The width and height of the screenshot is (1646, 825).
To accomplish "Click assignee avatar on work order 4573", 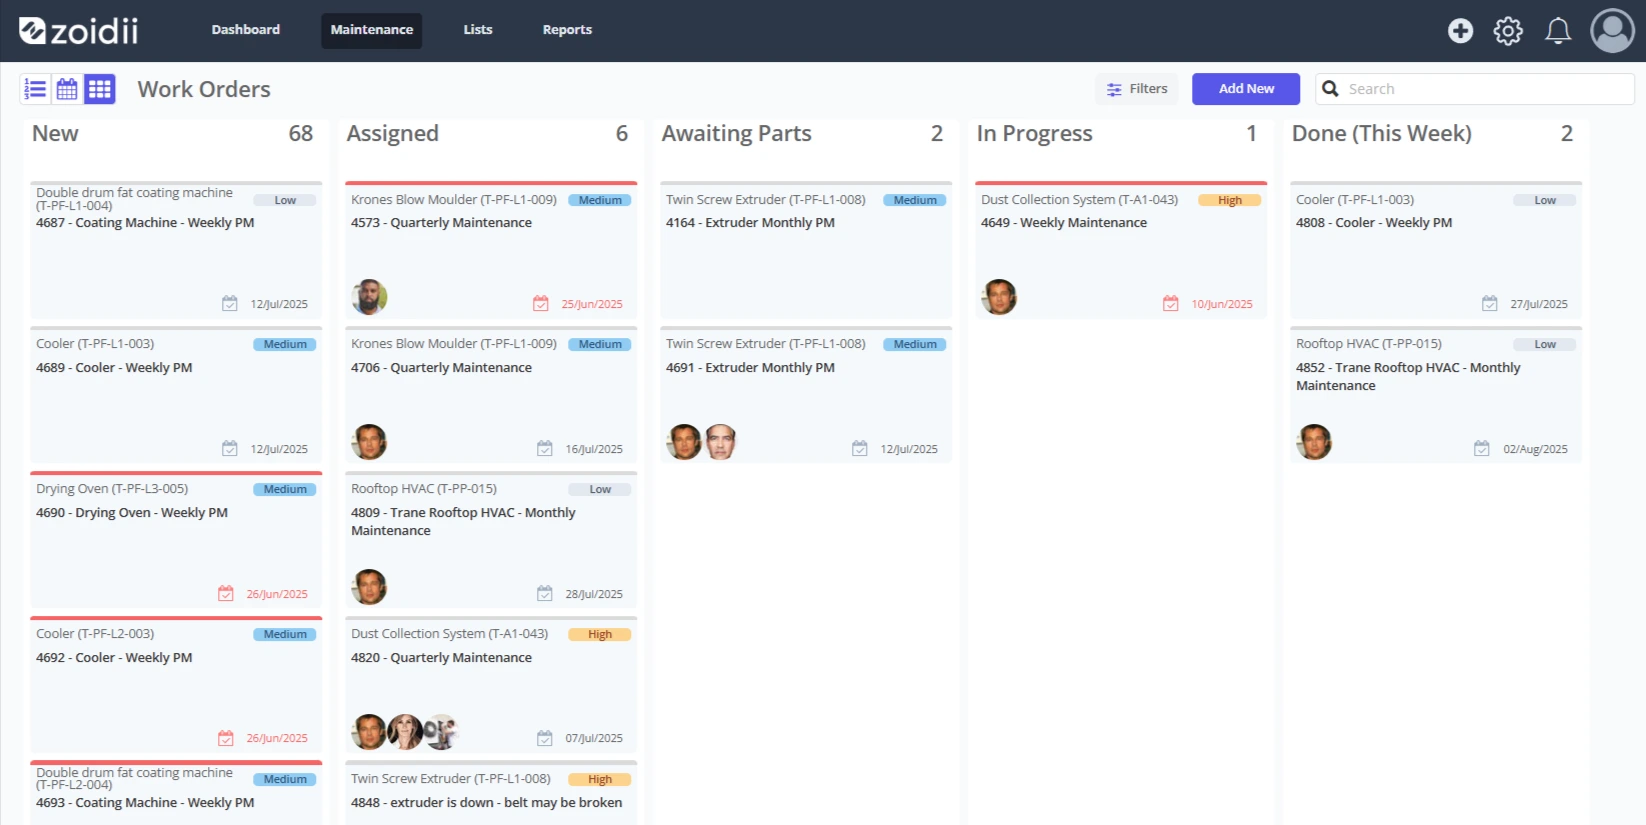I will pos(369,297).
